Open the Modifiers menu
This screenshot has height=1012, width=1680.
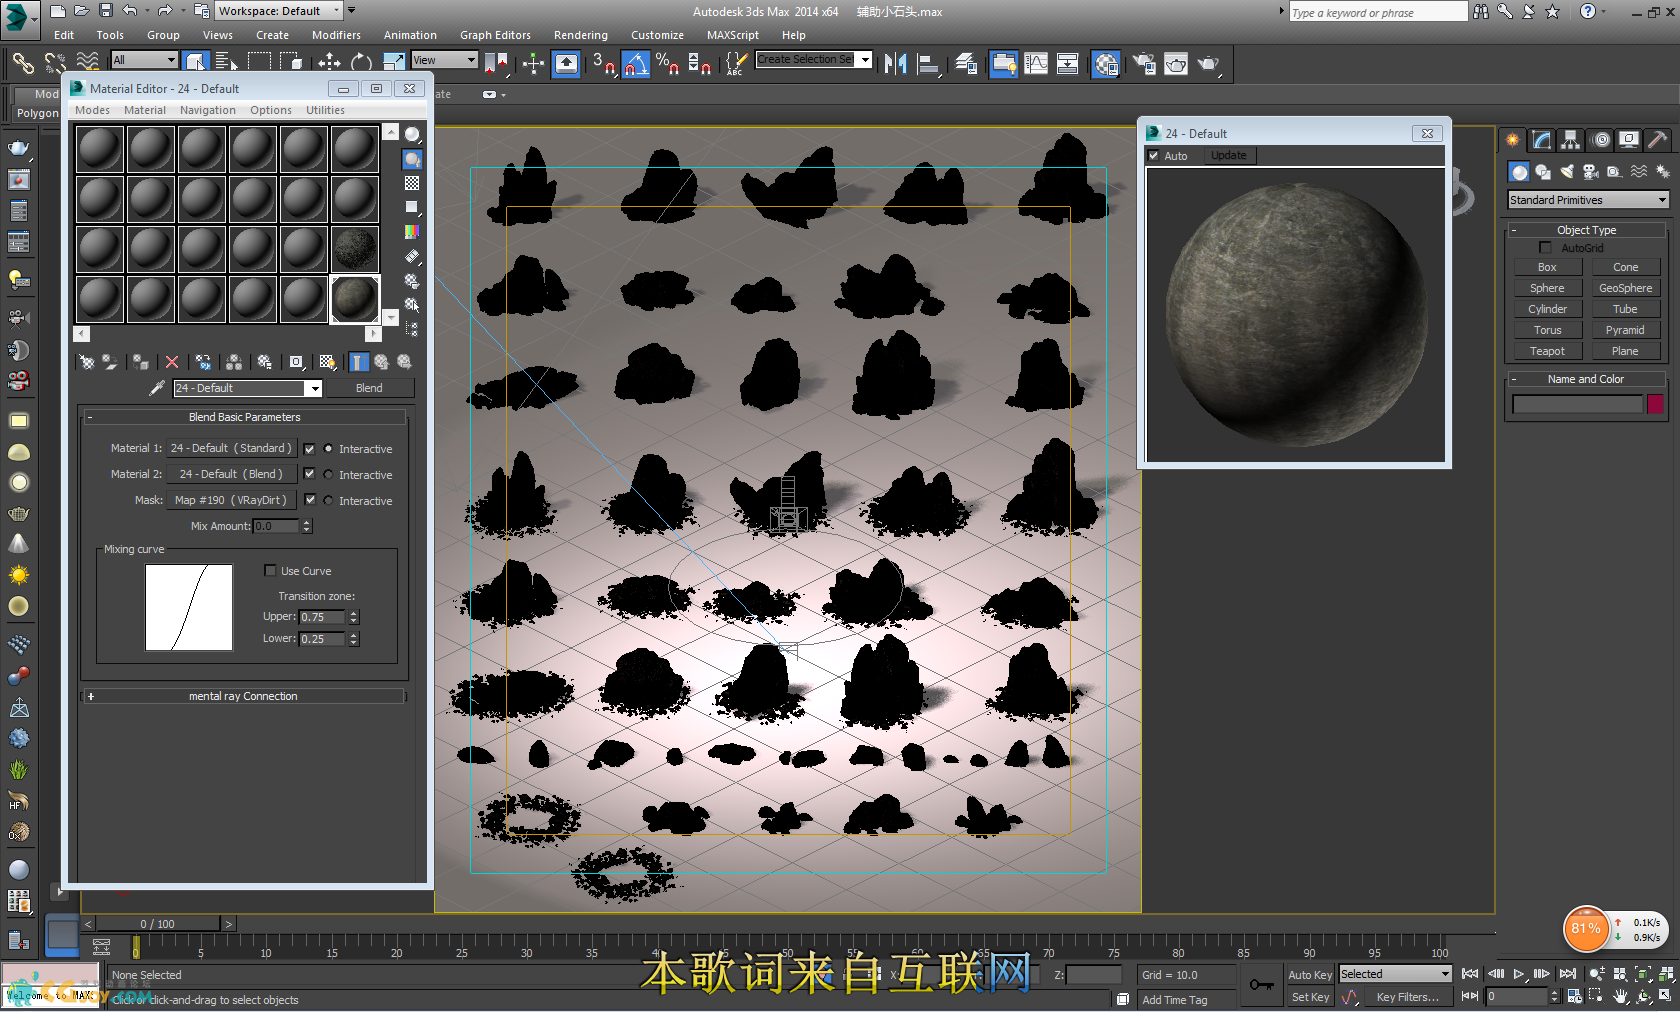[x=336, y=35]
